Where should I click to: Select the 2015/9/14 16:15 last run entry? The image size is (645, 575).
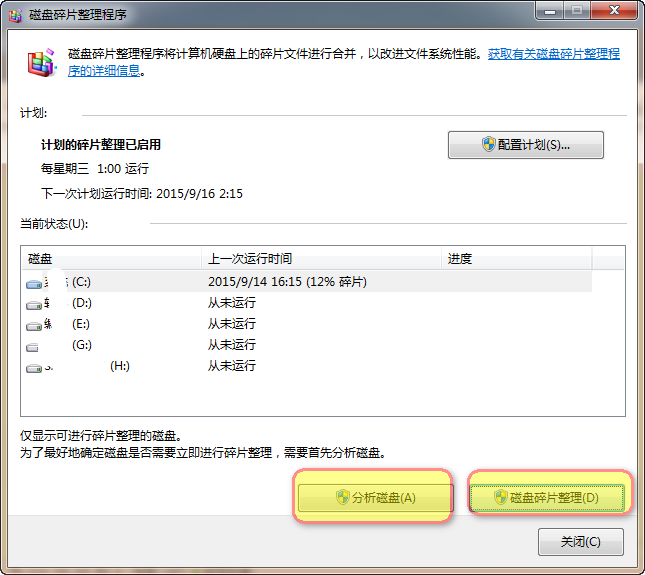(287, 282)
